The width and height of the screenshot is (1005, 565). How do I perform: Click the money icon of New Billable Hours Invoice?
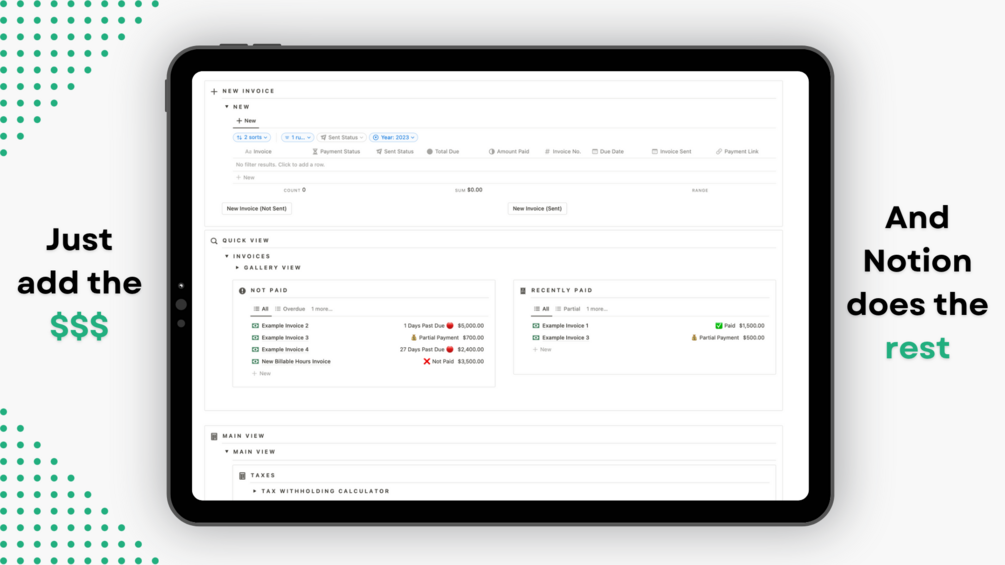tap(255, 361)
